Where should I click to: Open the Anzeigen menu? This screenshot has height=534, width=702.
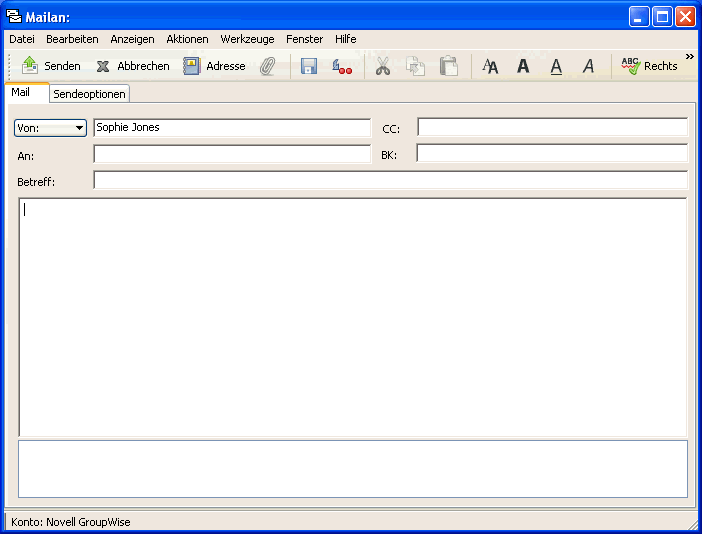(133, 39)
